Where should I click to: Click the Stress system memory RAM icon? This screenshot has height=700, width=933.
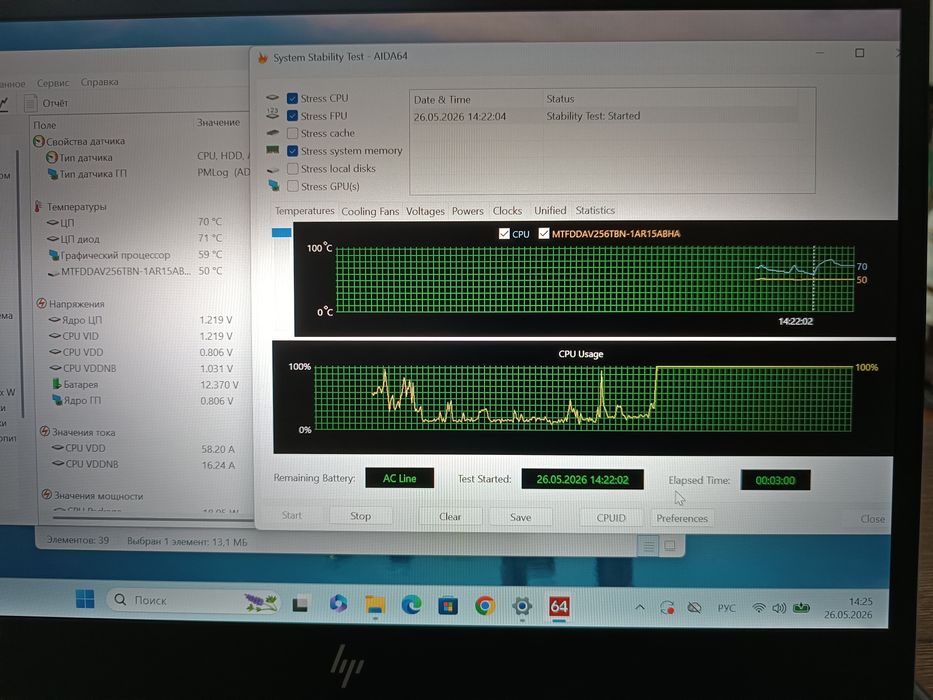[x=273, y=150]
